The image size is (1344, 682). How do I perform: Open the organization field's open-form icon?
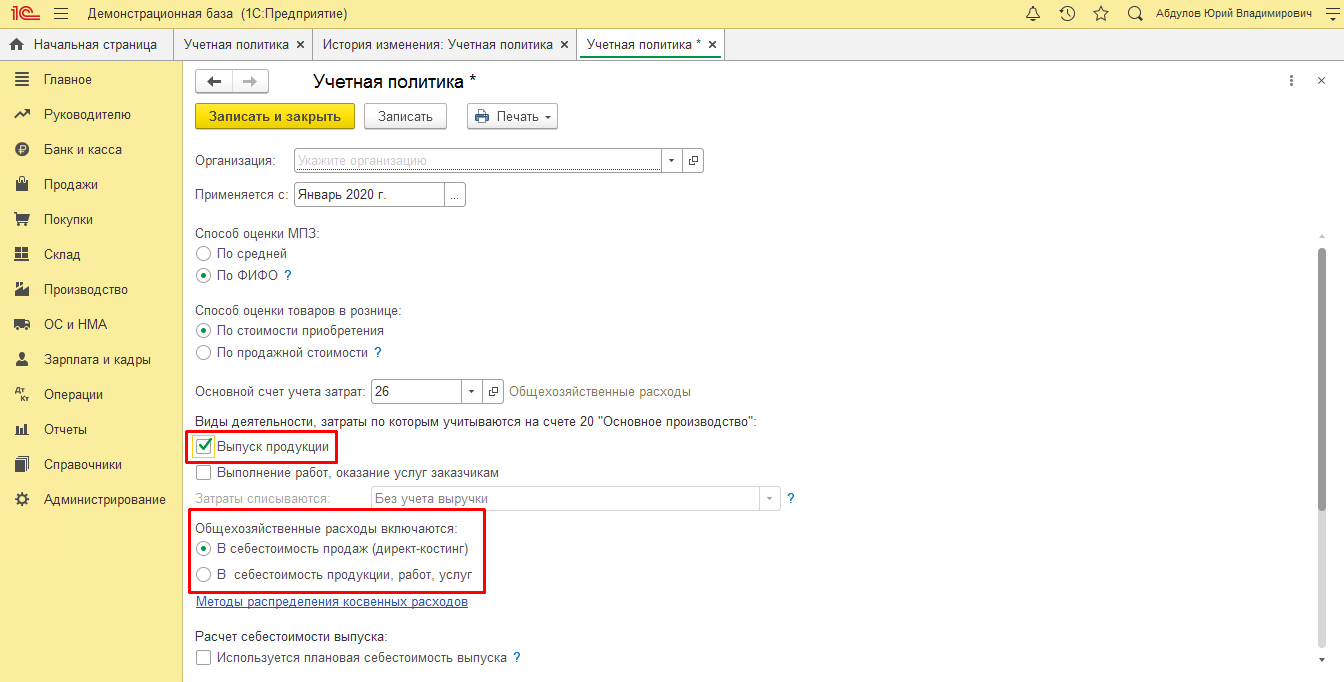tap(693, 160)
